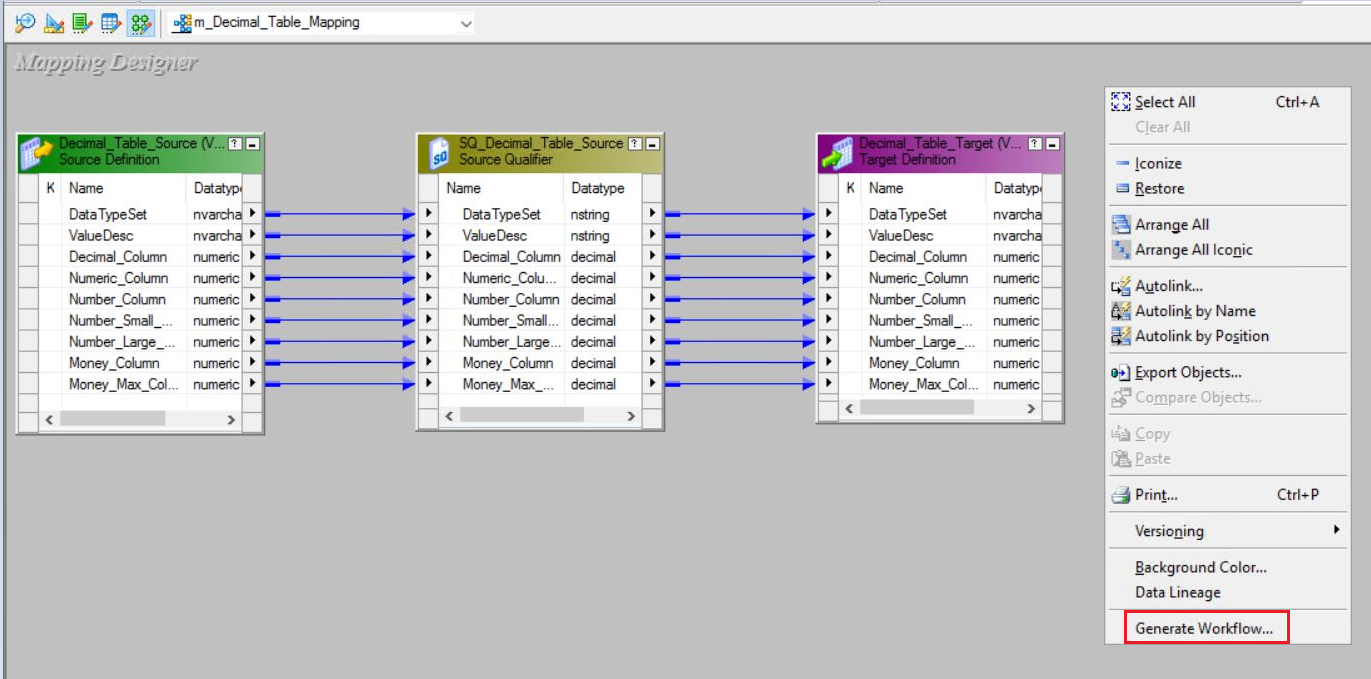Screen dimensions: 1371x679
Task: Open the Target Designer tool
Action: point(54,22)
